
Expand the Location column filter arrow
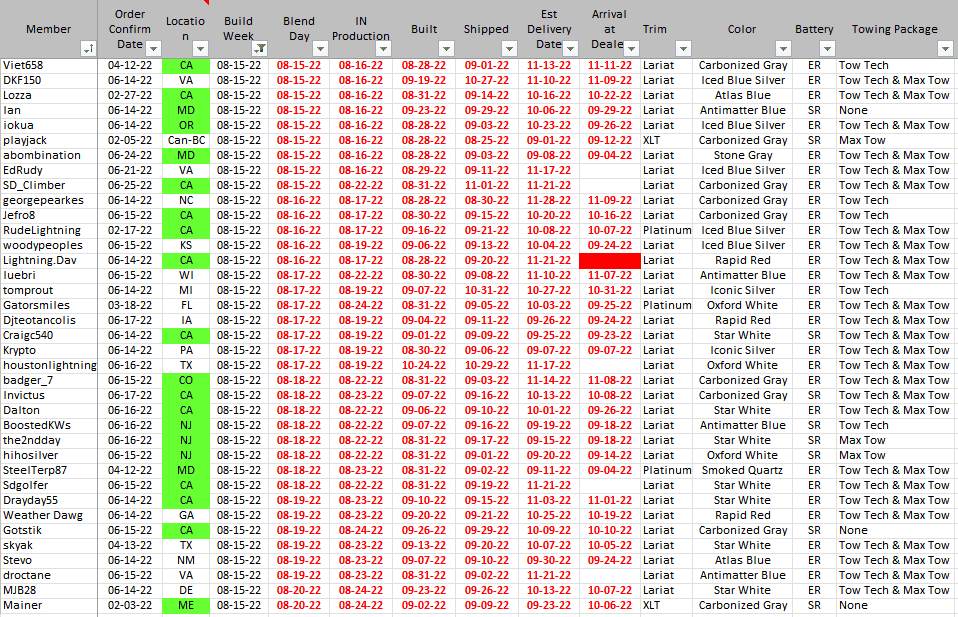(198, 48)
